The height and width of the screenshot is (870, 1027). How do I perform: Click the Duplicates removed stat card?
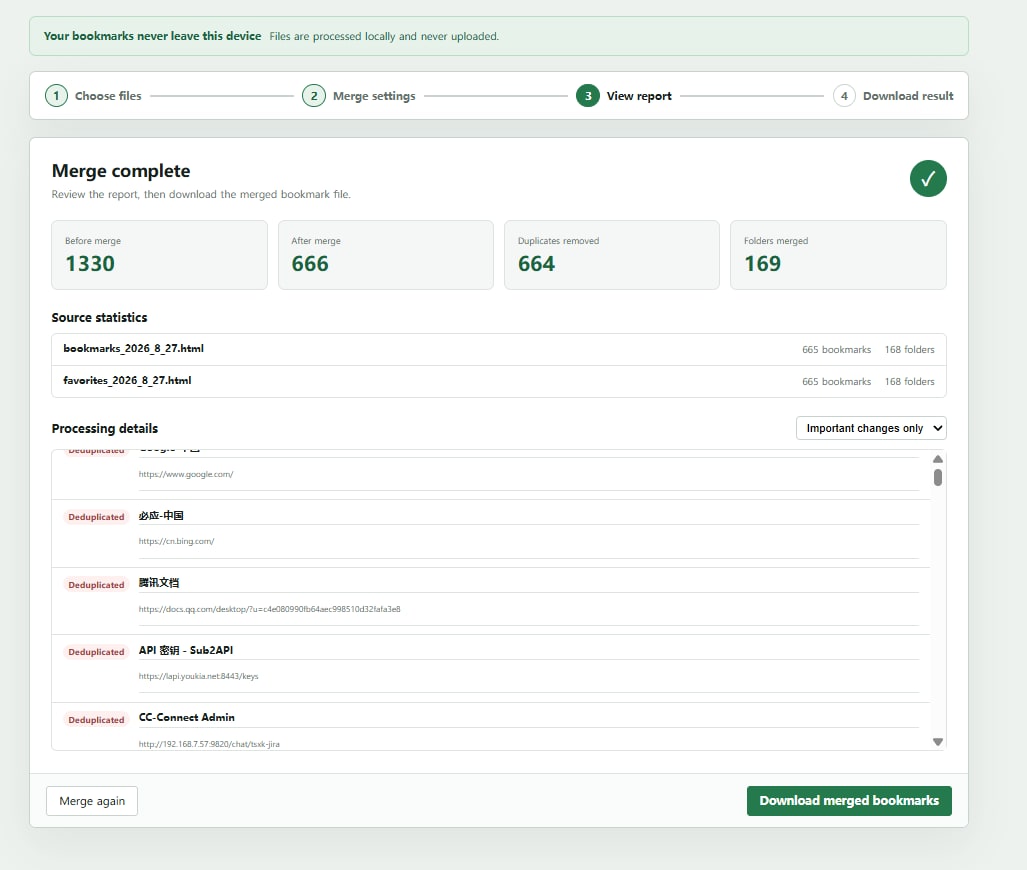612,255
